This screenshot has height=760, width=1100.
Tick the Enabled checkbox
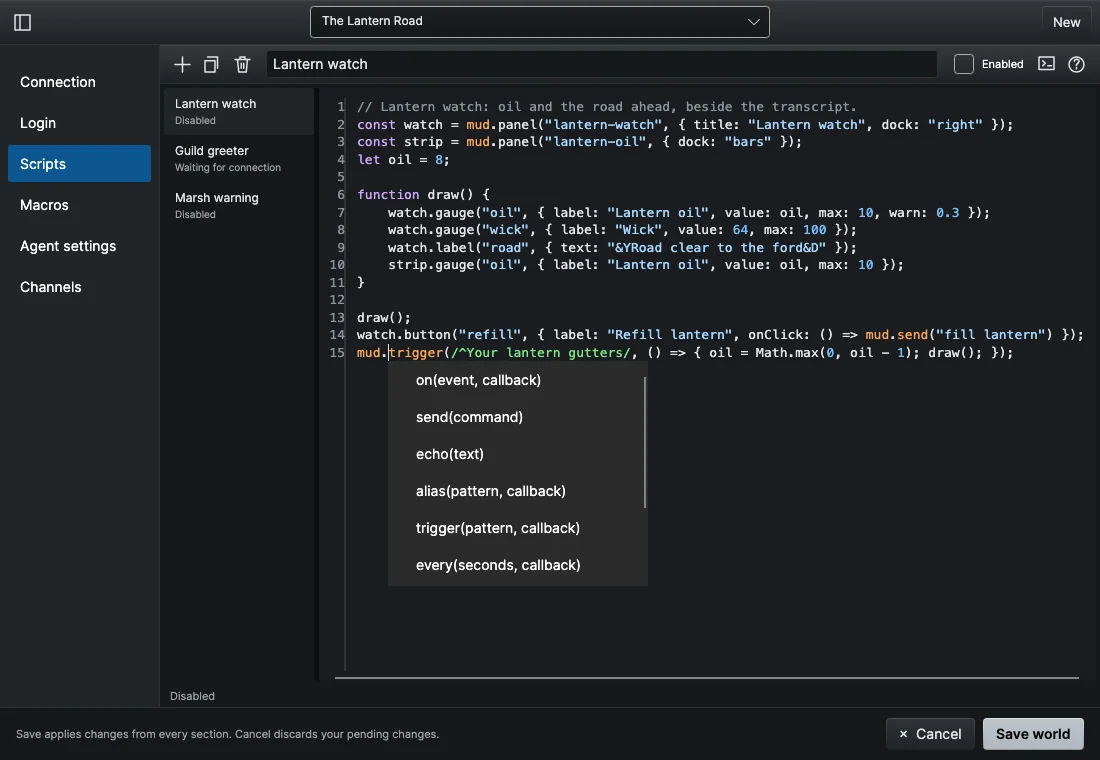[x=963, y=64]
